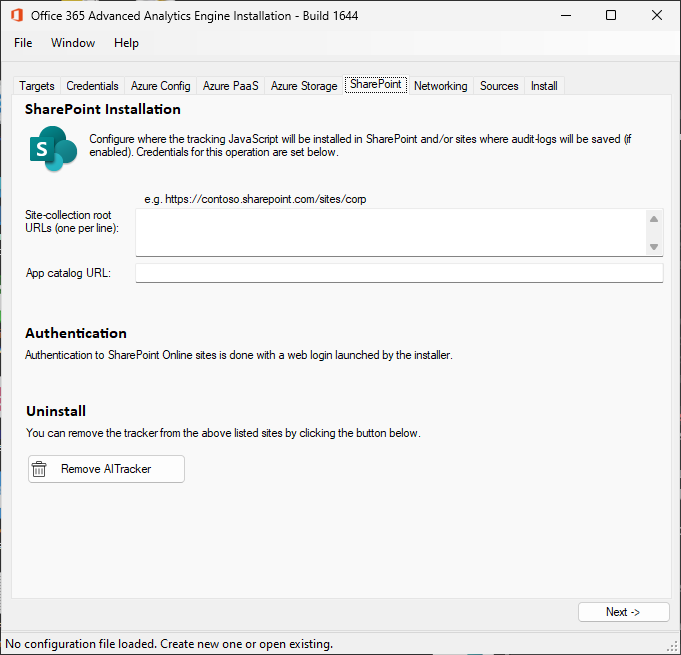Click the Office logo in title bar

[x=17, y=15]
